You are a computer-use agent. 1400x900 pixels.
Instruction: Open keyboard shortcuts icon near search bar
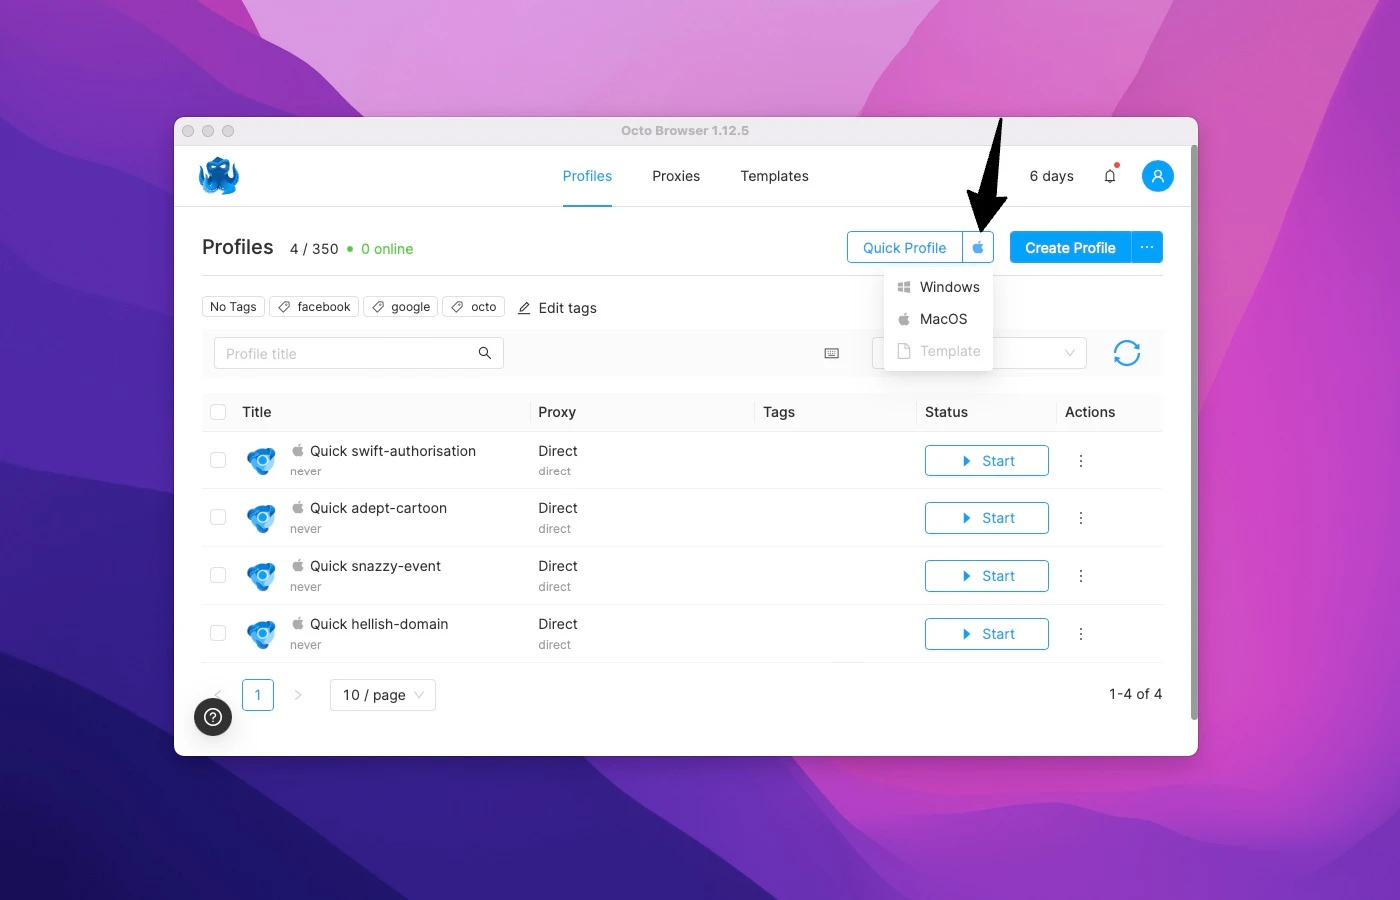tap(831, 353)
